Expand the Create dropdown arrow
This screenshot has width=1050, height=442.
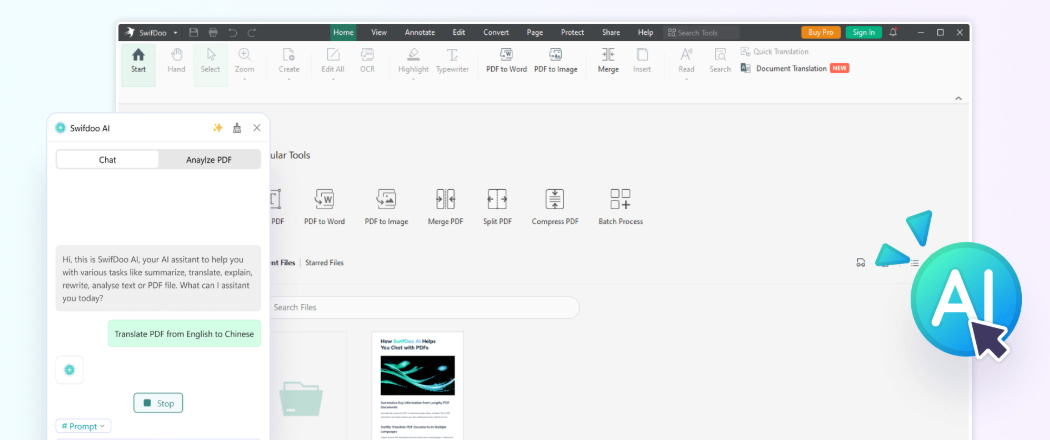coord(289,80)
